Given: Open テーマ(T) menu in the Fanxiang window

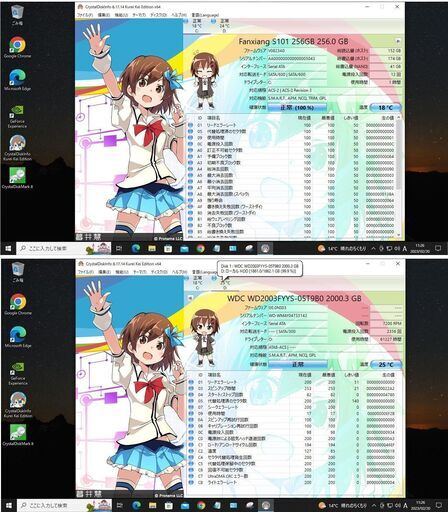Looking at the screenshot, I should [139, 15].
